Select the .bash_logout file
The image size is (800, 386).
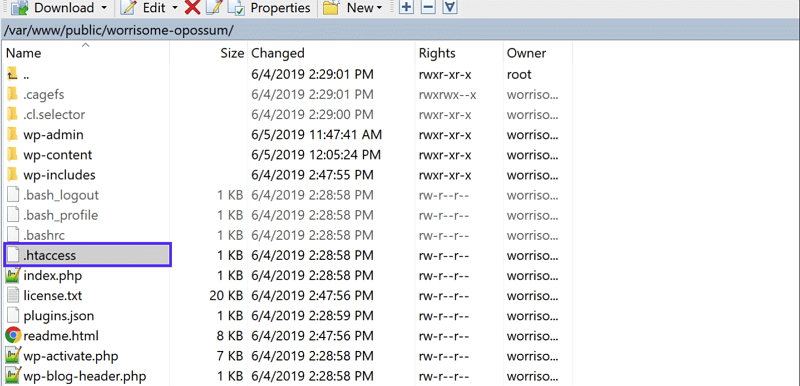coord(61,195)
